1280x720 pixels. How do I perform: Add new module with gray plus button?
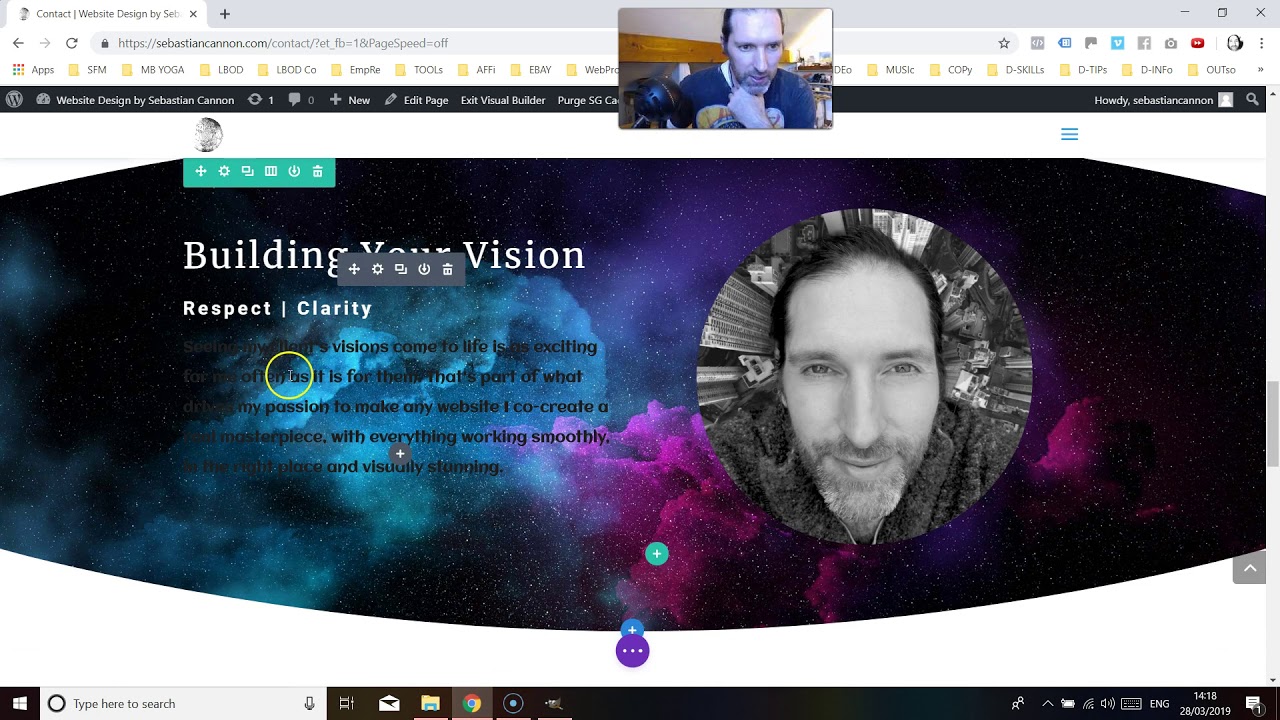400,454
